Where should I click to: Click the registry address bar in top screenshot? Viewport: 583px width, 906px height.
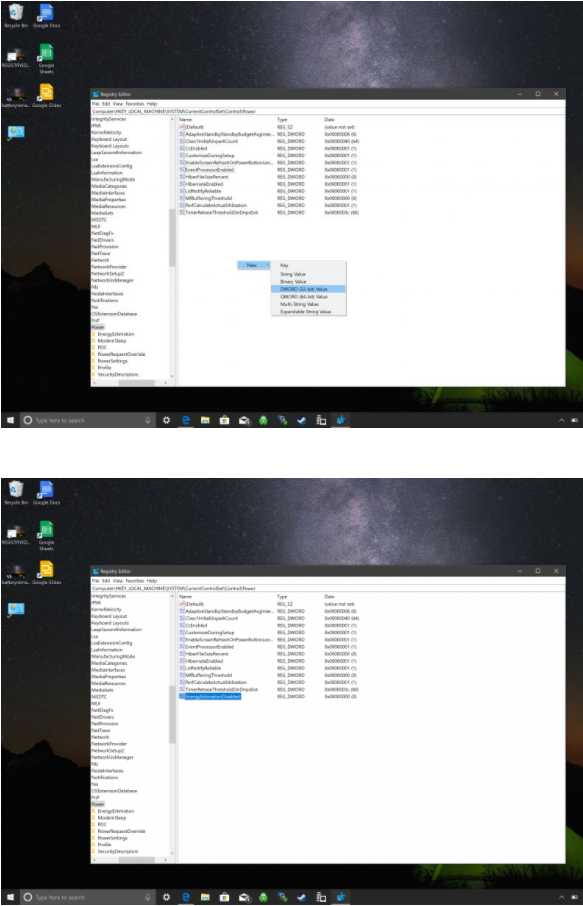pyautogui.click(x=328, y=111)
